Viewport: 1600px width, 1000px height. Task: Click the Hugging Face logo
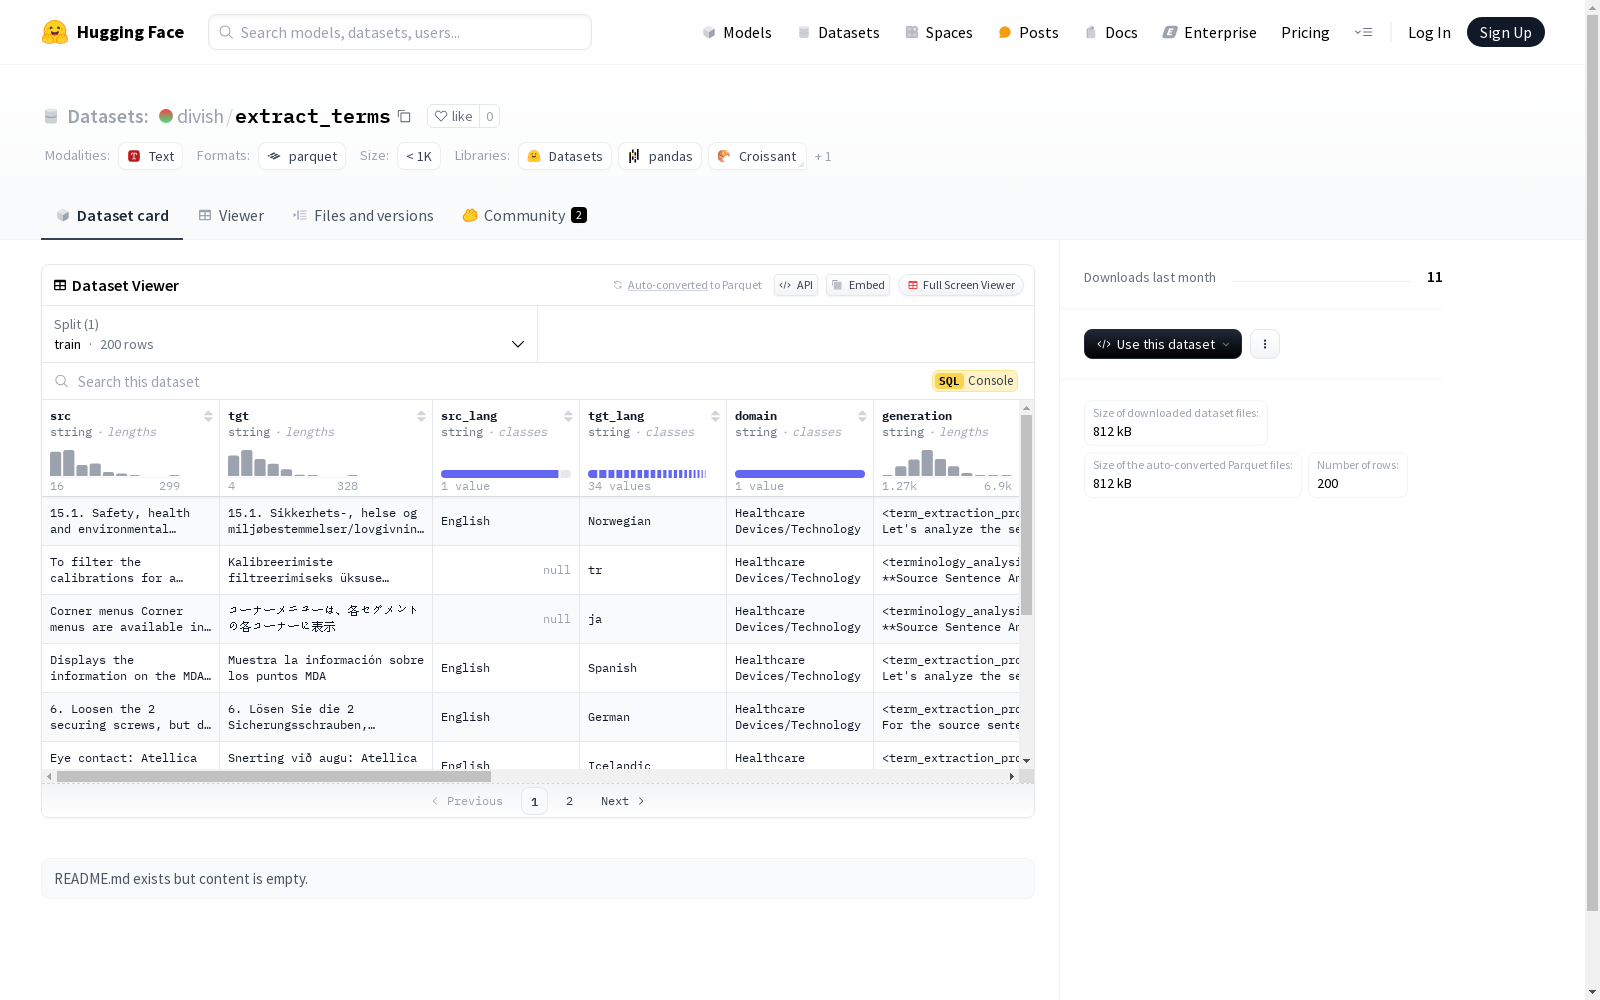click(x=113, y=32)
